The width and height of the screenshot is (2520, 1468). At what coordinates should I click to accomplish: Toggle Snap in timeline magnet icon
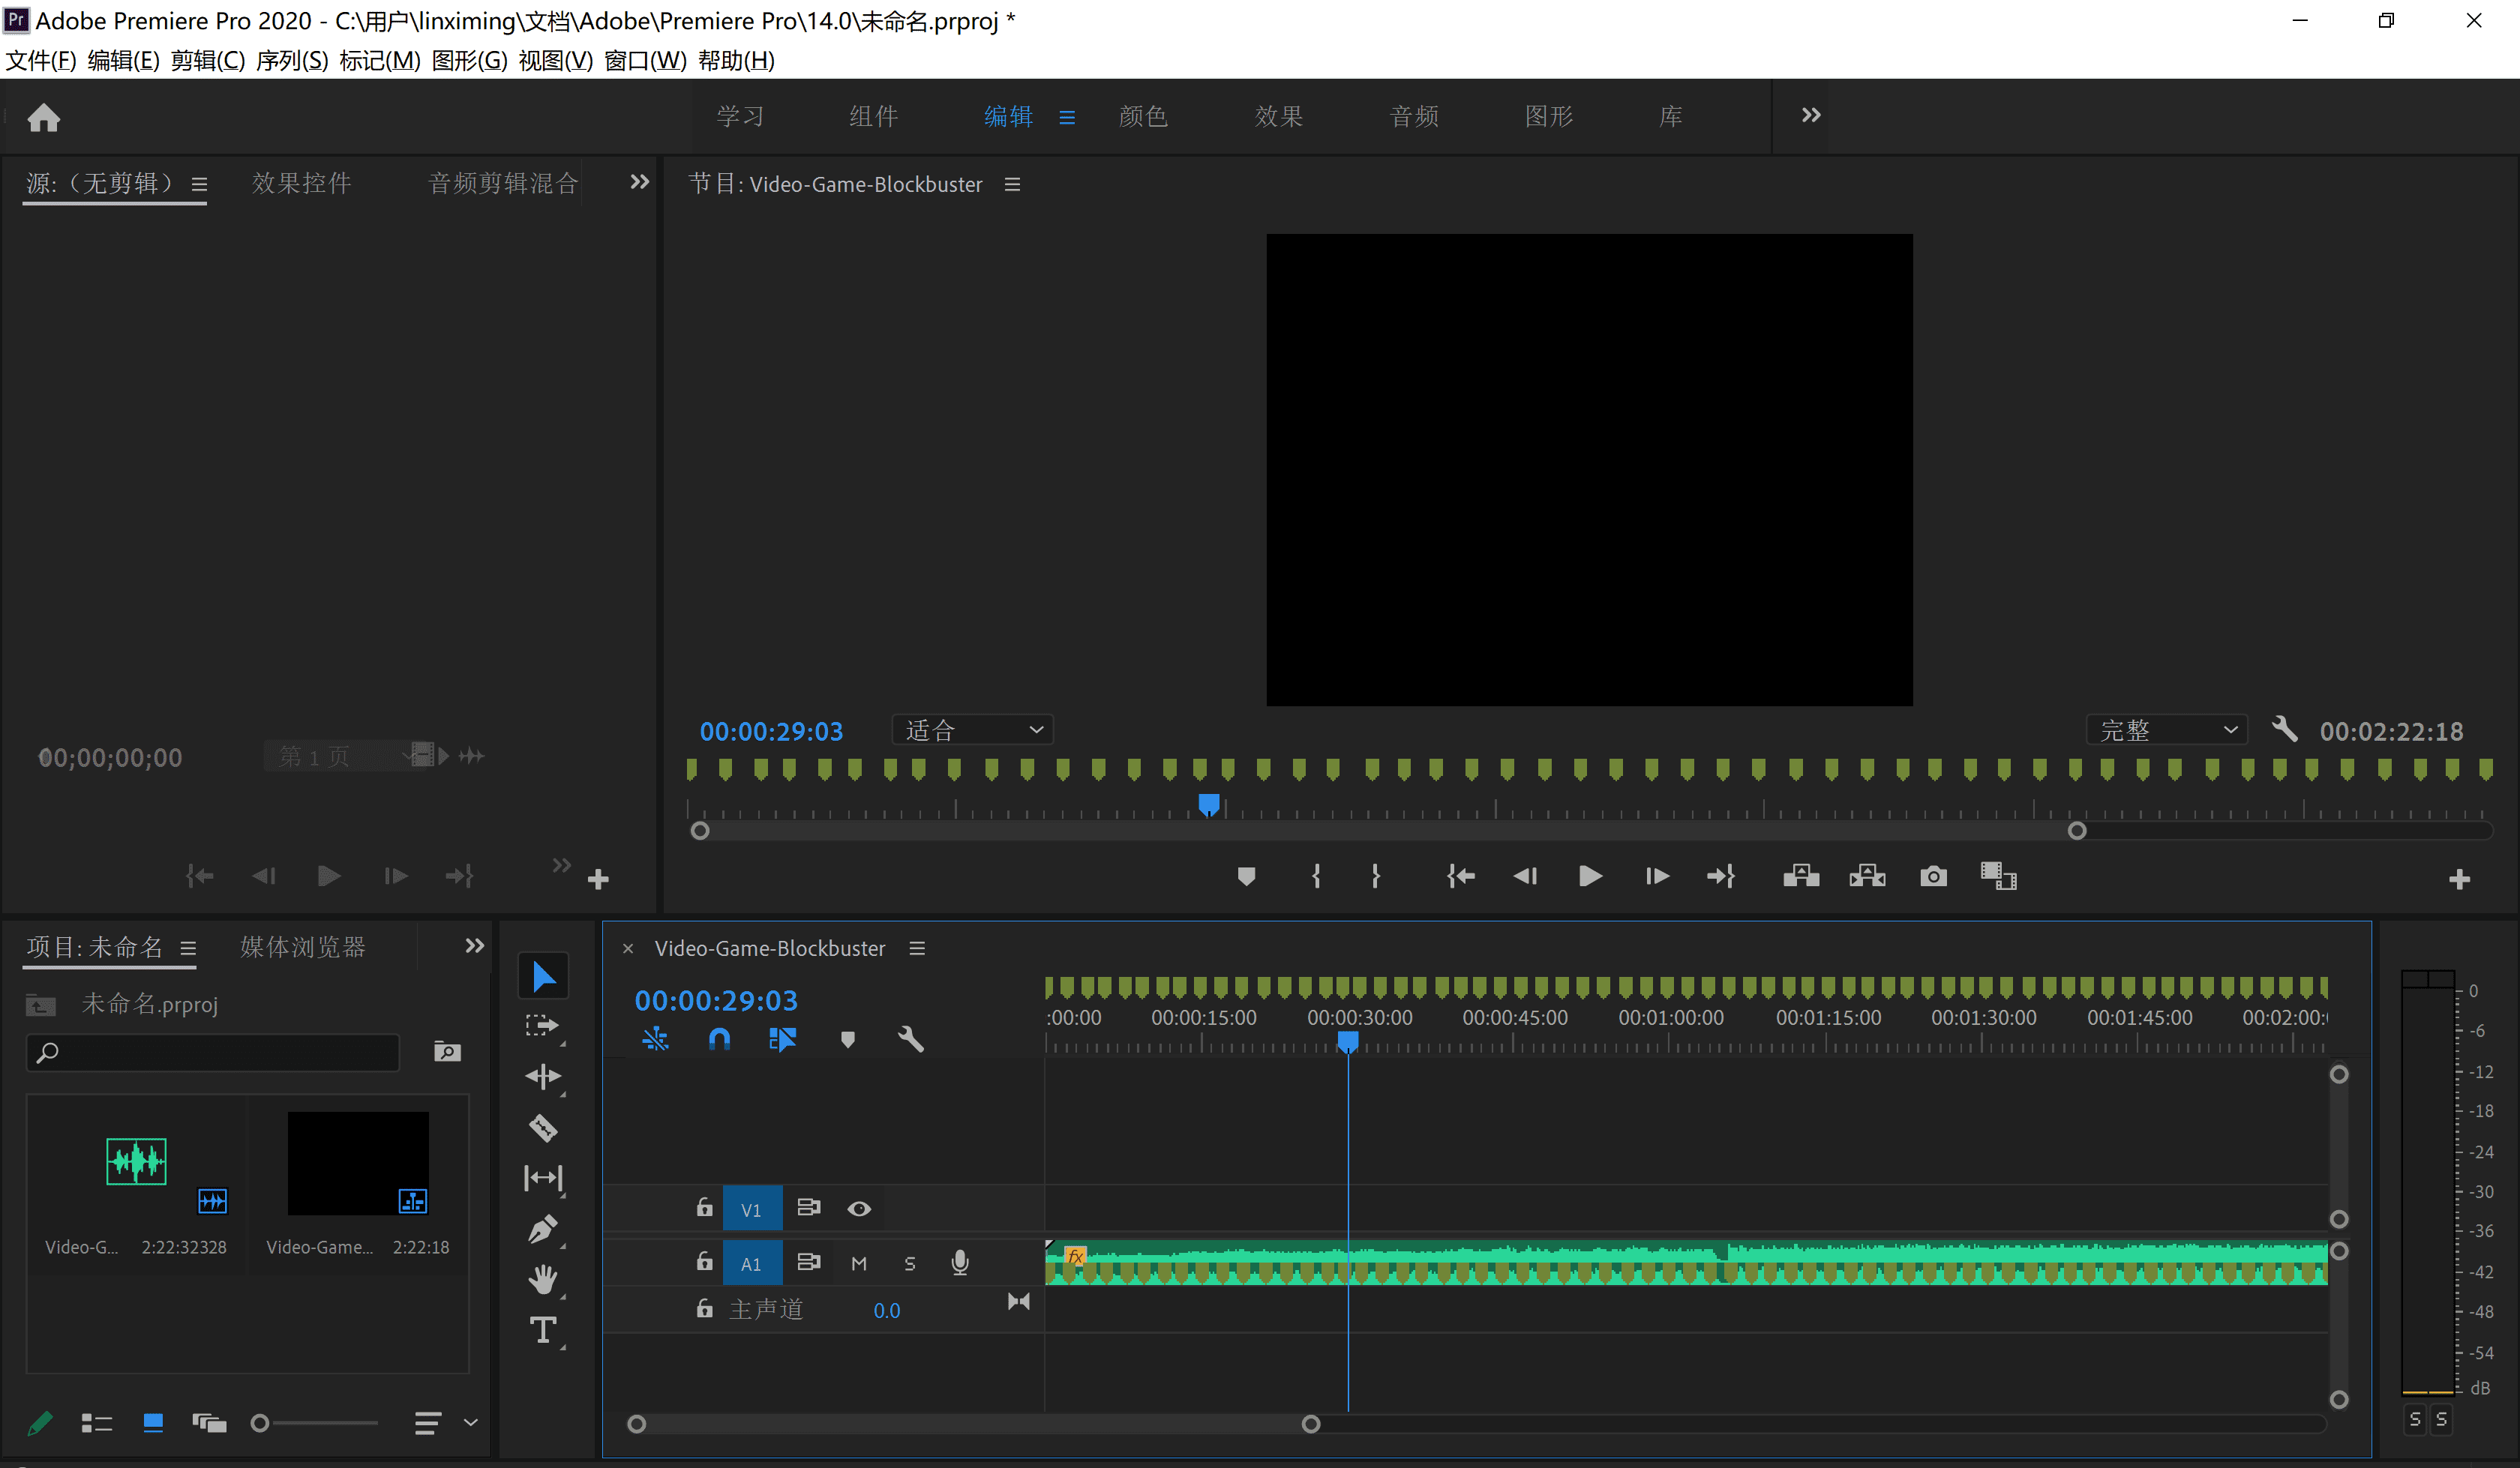719,1039
